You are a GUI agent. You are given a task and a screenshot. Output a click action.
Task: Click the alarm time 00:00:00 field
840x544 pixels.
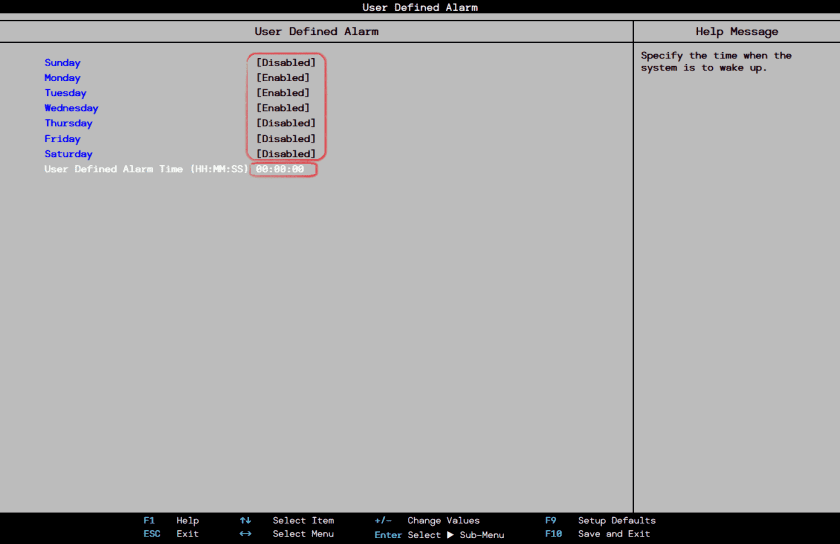click(x=281, y=170)
